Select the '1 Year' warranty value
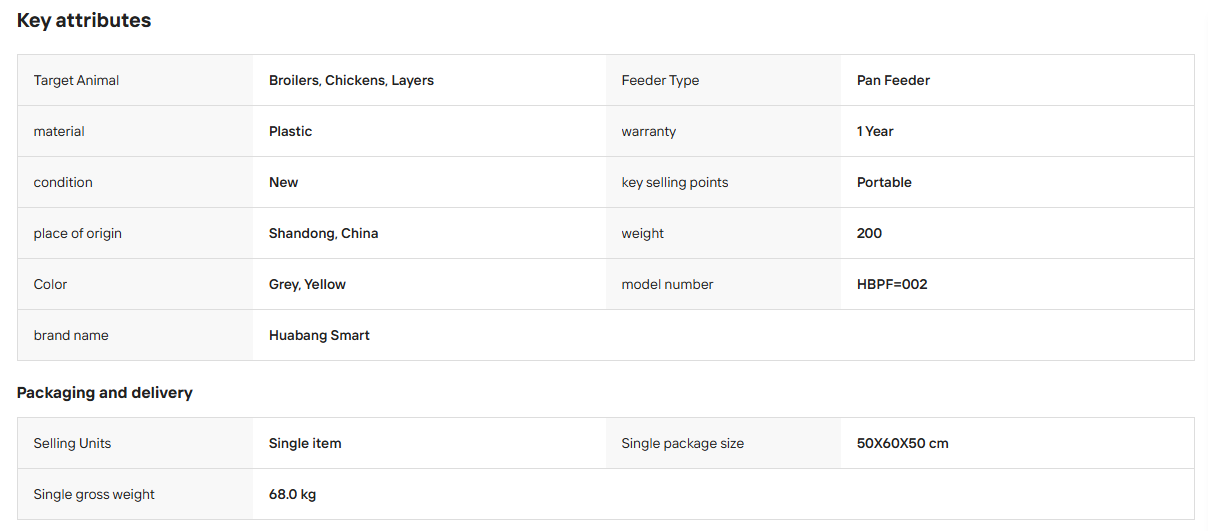 (x=875, y=131)
